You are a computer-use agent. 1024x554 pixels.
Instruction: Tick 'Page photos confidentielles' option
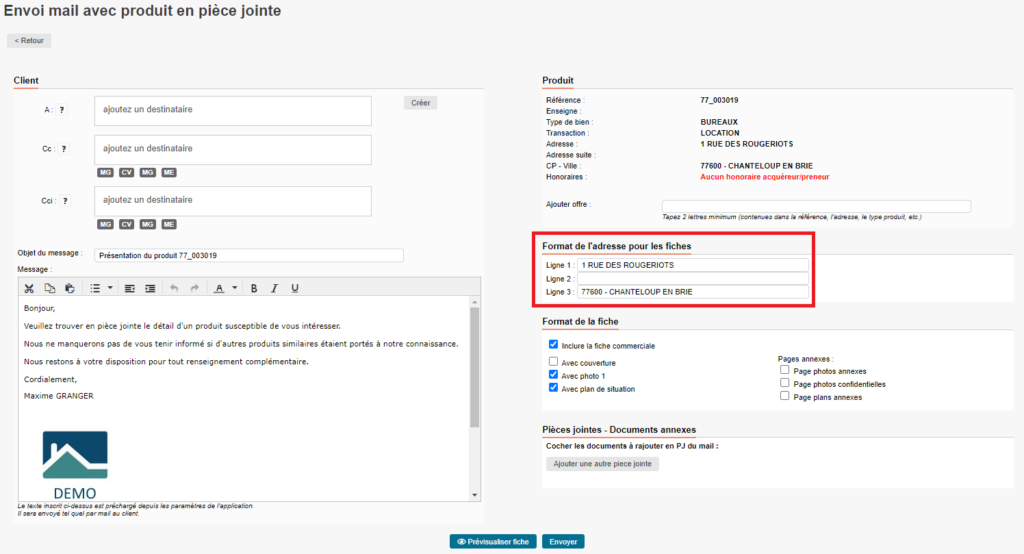[x=785, y=383]
